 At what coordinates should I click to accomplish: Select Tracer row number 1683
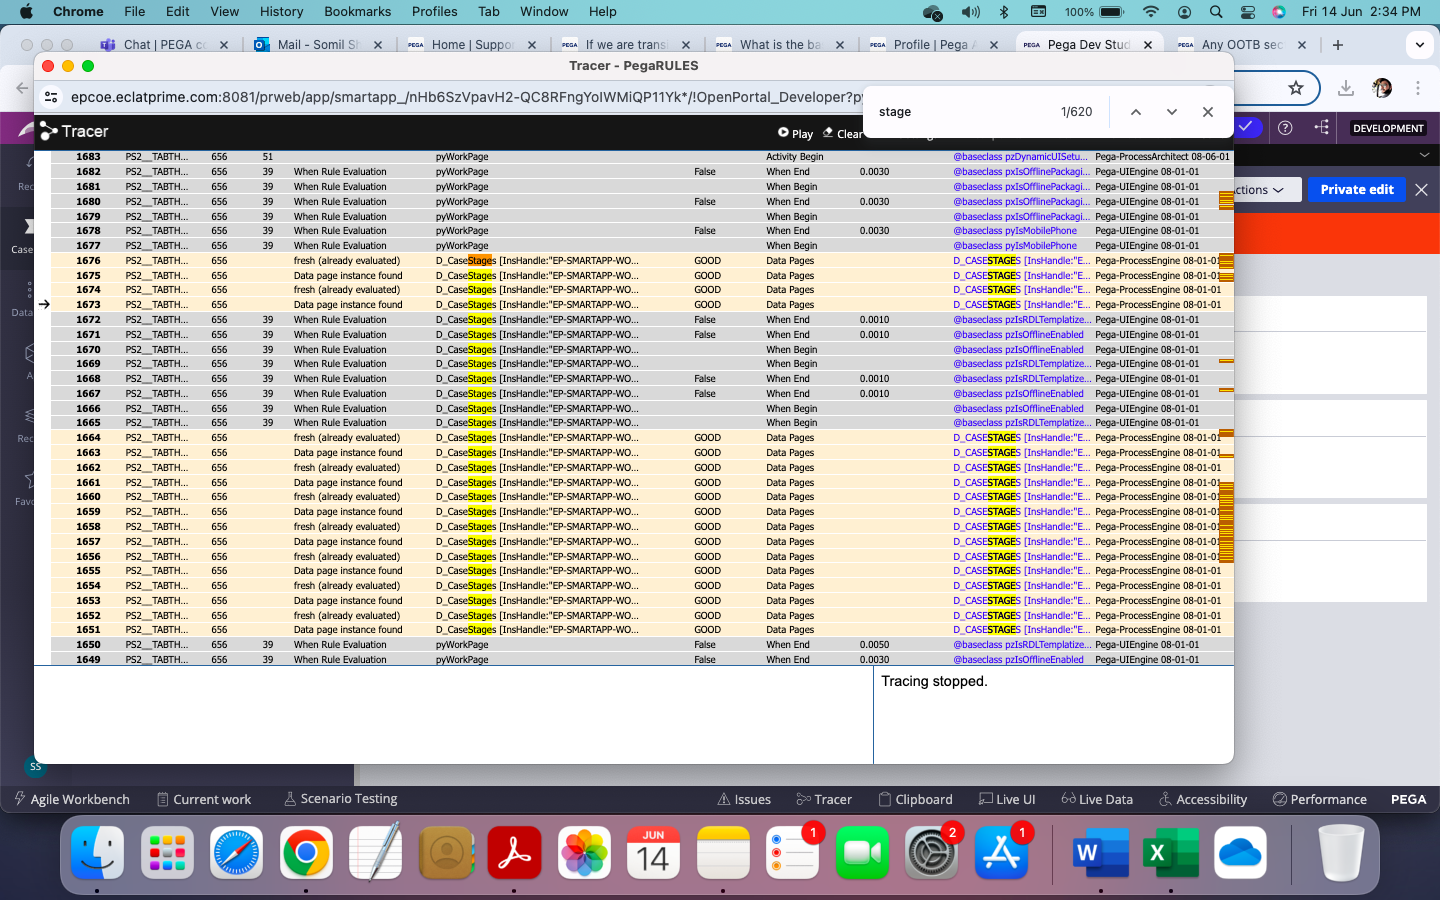coord(88,157)
